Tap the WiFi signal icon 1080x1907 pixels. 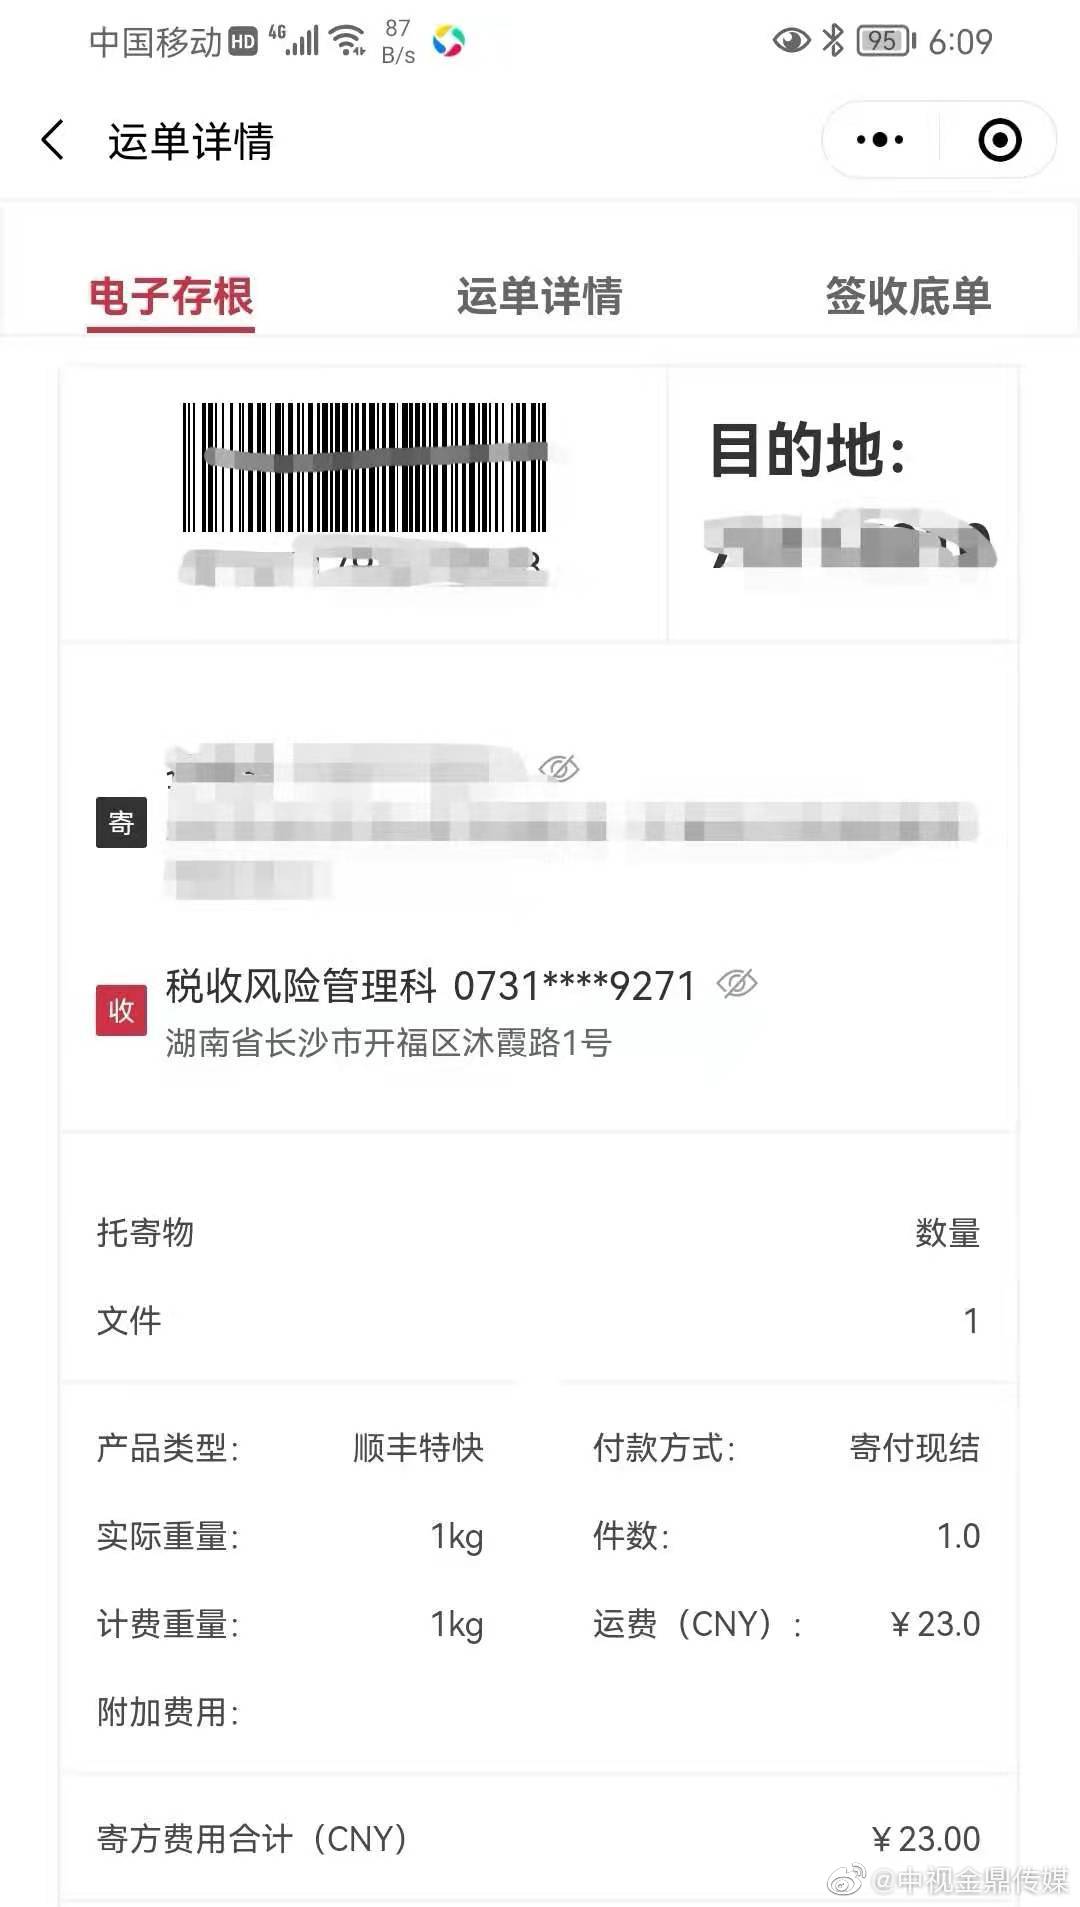coord(347,40)
